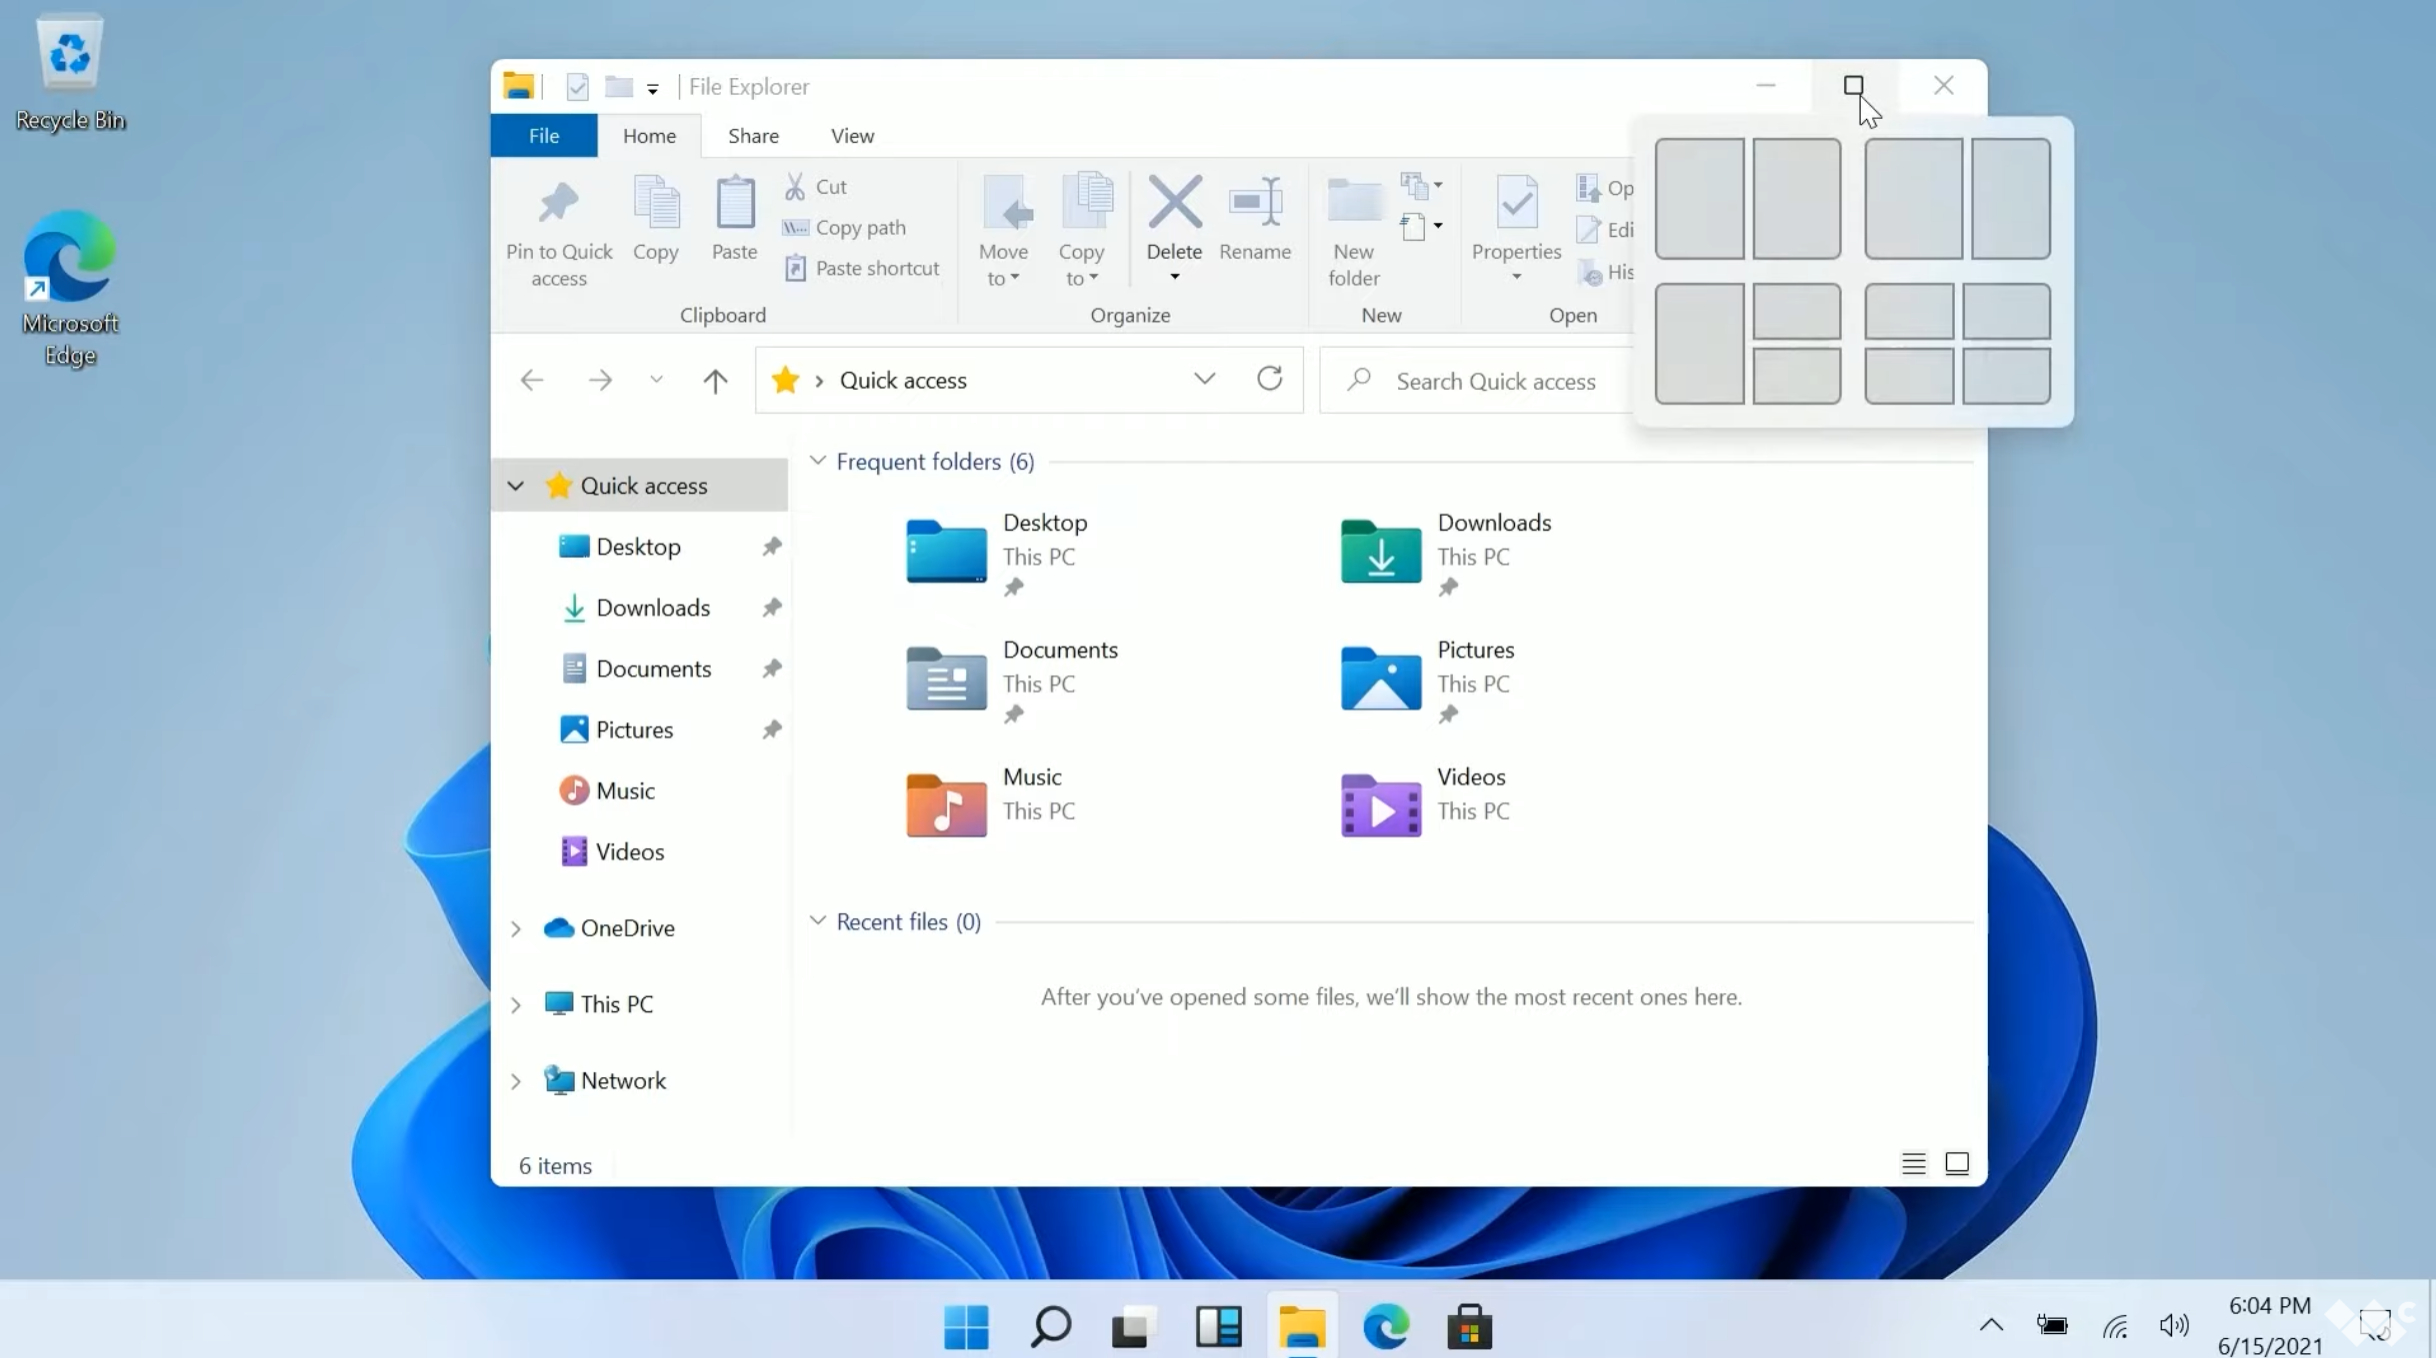Open New item dropdown in ribbon
2436x1358 pixels.
[1421, 185]
